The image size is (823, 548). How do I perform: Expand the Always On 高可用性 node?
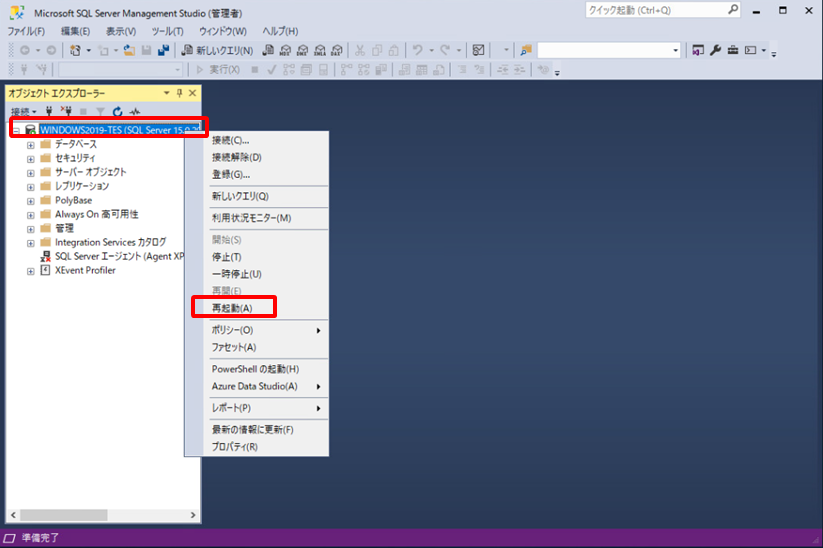click(30, 215)
